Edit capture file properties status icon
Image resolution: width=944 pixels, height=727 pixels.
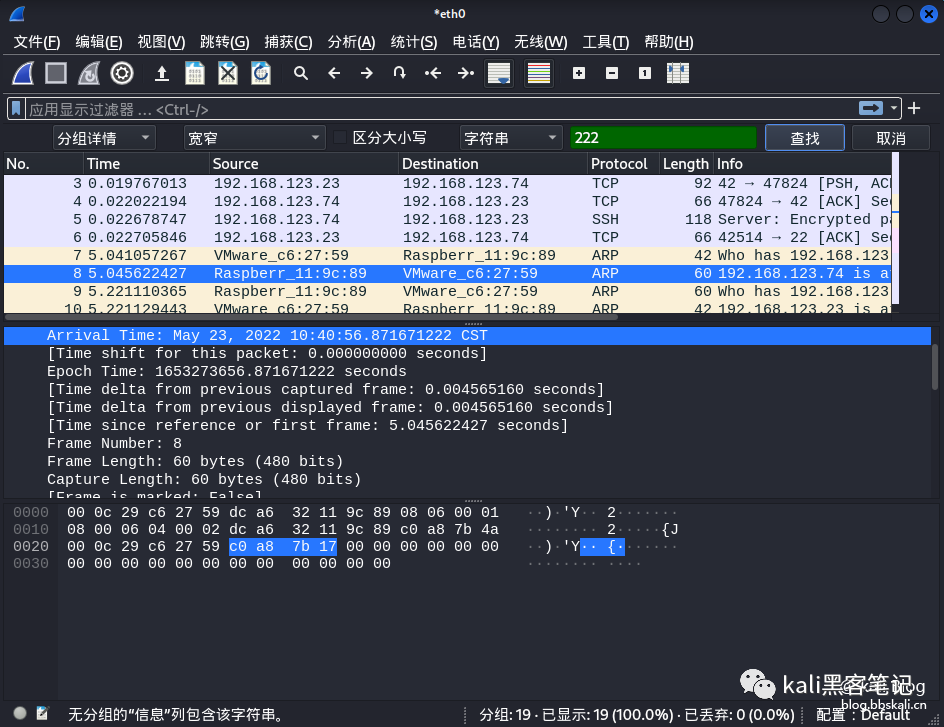pyautogui.click(x=42, y=713)
